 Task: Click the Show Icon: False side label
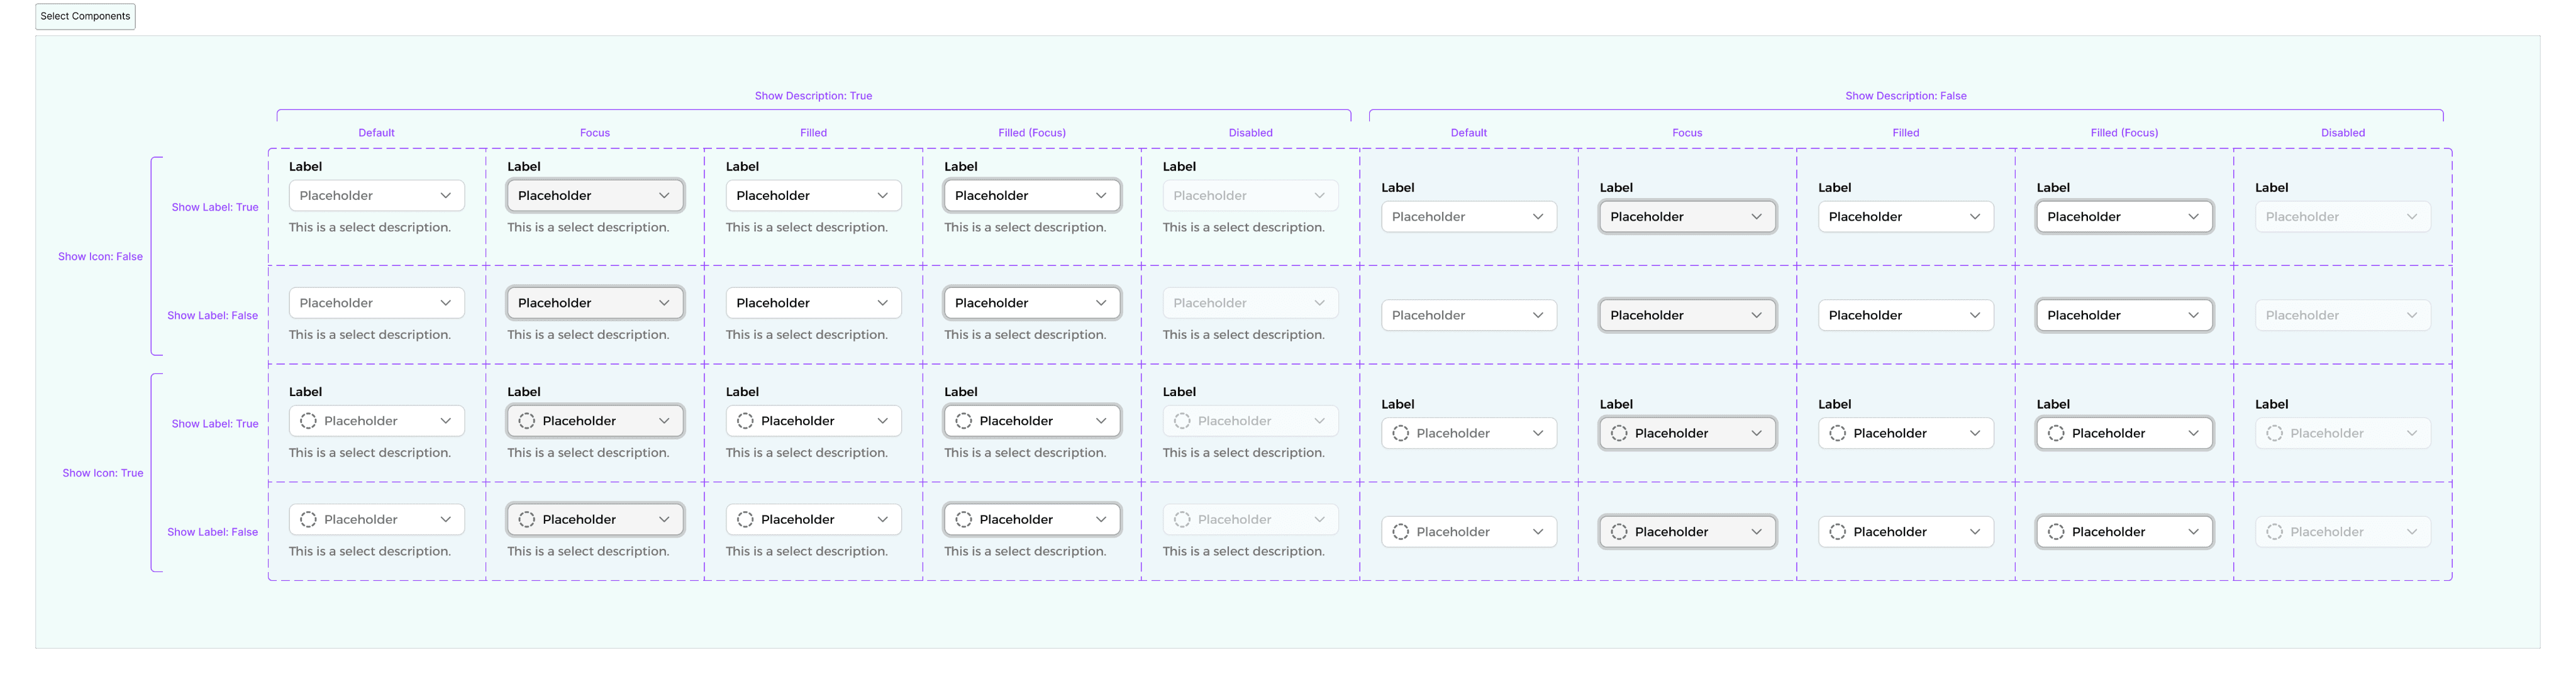(x=100, y=257)
